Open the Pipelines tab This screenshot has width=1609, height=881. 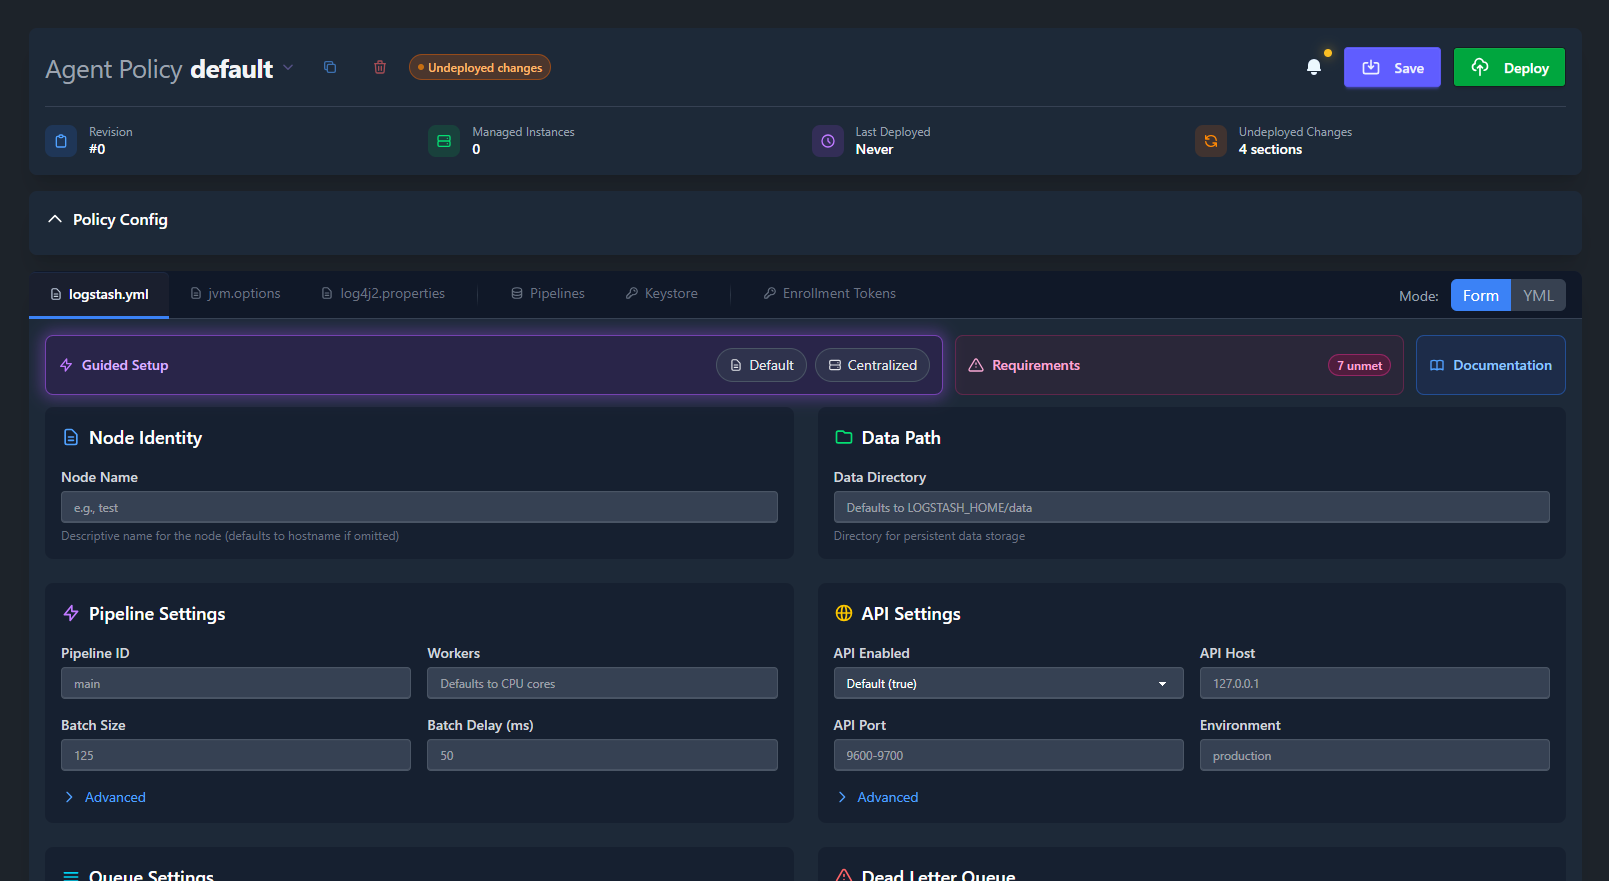tap(548, 293)
